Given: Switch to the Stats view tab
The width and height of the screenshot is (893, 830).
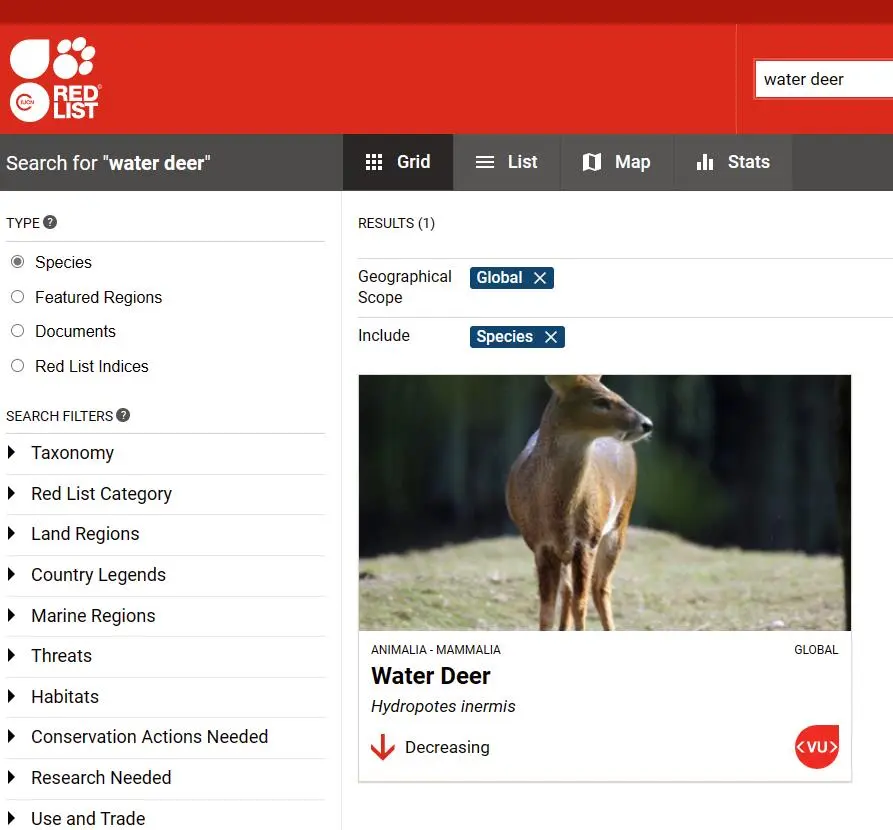Looking at the screenshot, I should 733,162.
